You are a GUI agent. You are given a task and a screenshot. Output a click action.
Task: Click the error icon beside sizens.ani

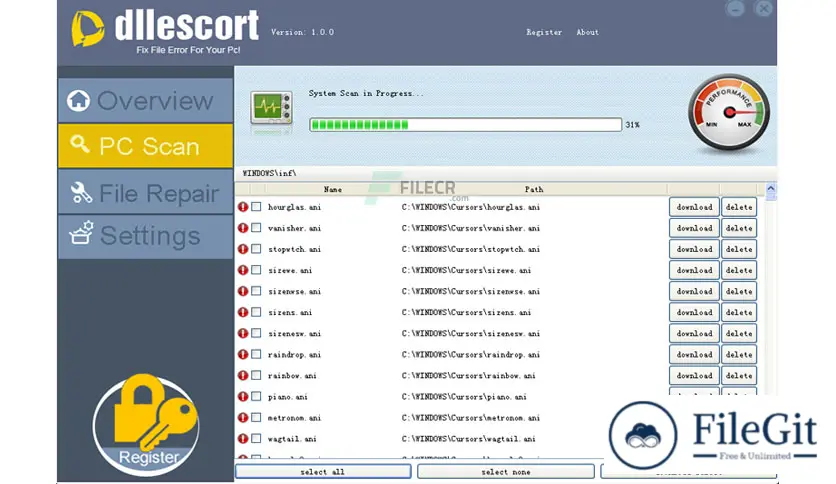click(243, 312)
